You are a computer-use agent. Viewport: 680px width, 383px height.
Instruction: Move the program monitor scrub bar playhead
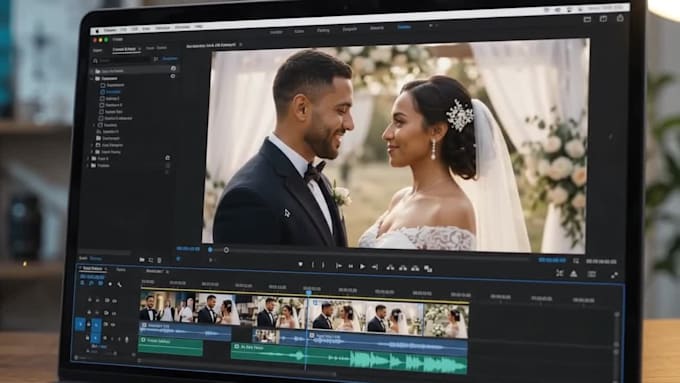pyautogui.click(x=210, y=250)
